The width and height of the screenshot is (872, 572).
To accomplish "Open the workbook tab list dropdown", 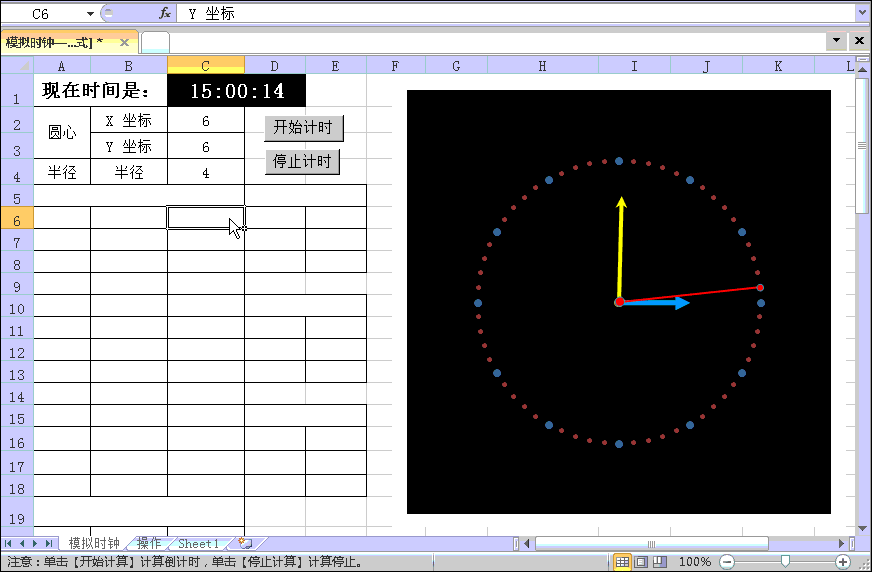I will pyautogui.click(x=836, y=41).
